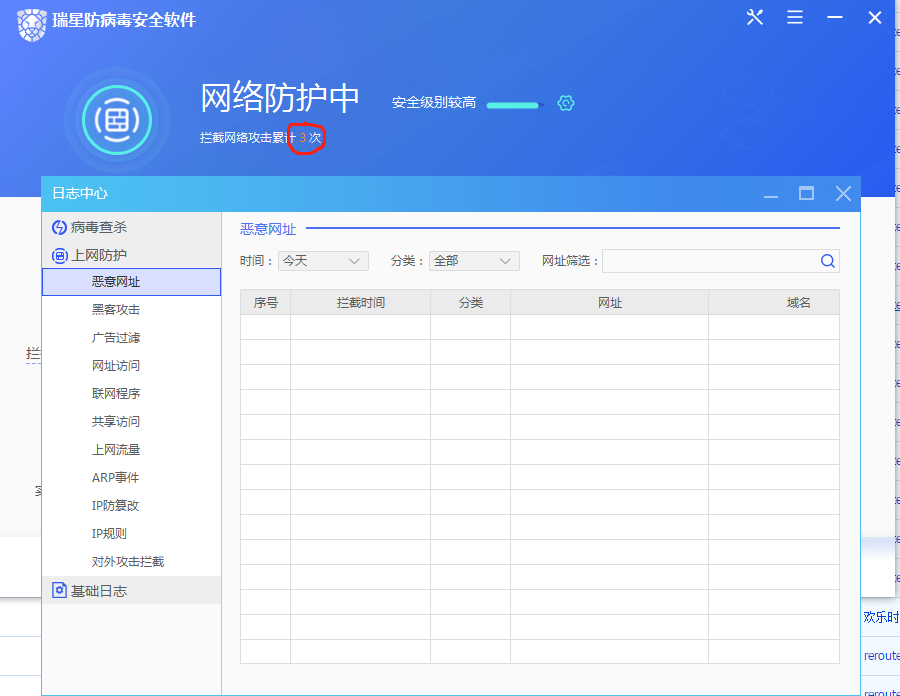Open the hamburger main menu icon
Screen dimensions: 900x696
[795, 18]
